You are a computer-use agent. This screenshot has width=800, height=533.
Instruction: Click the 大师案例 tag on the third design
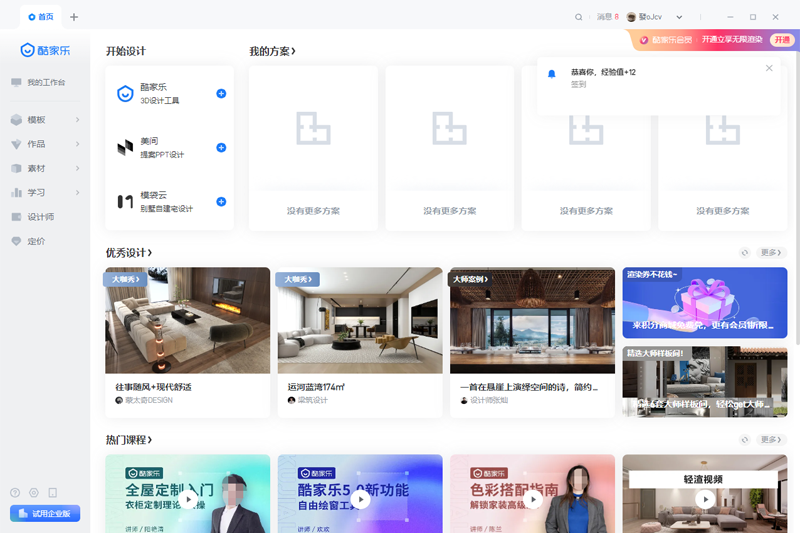point(470,279)
